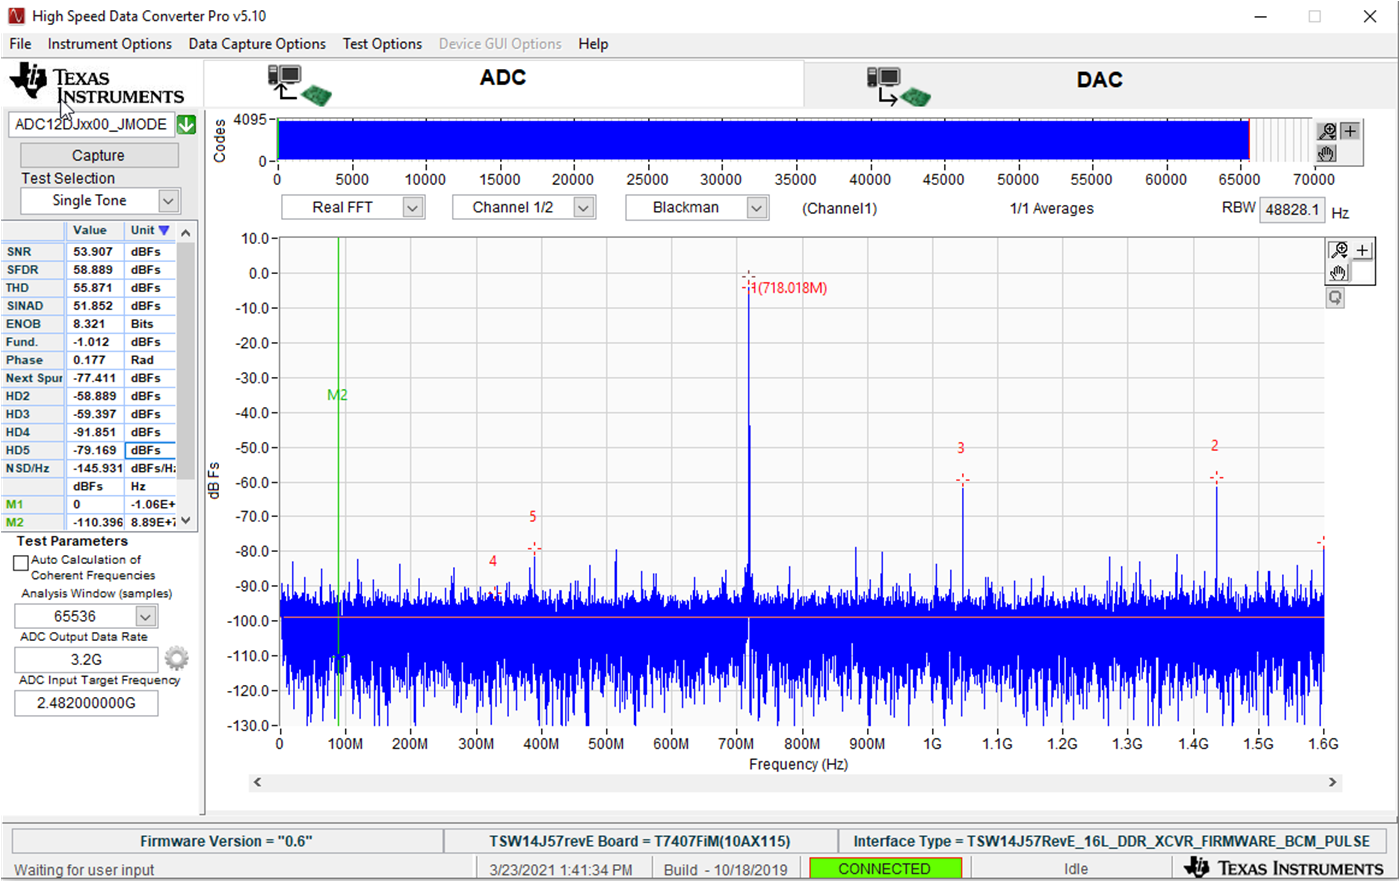
Task: Open the Real FFT plot type dropdown
Action: 413,207
